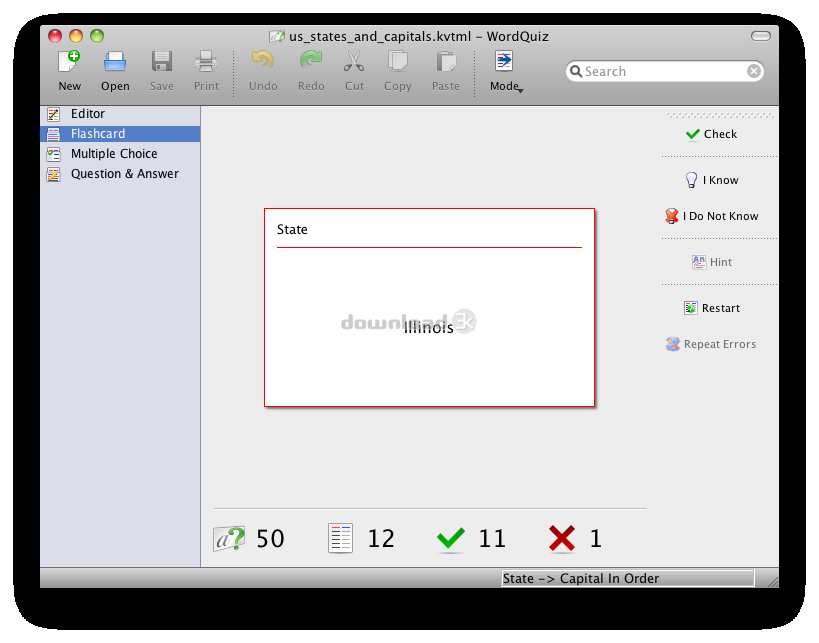Viewport: 819px width, 643px height.
Task: Click the window resize grip corner
Action: coord(773,581)
